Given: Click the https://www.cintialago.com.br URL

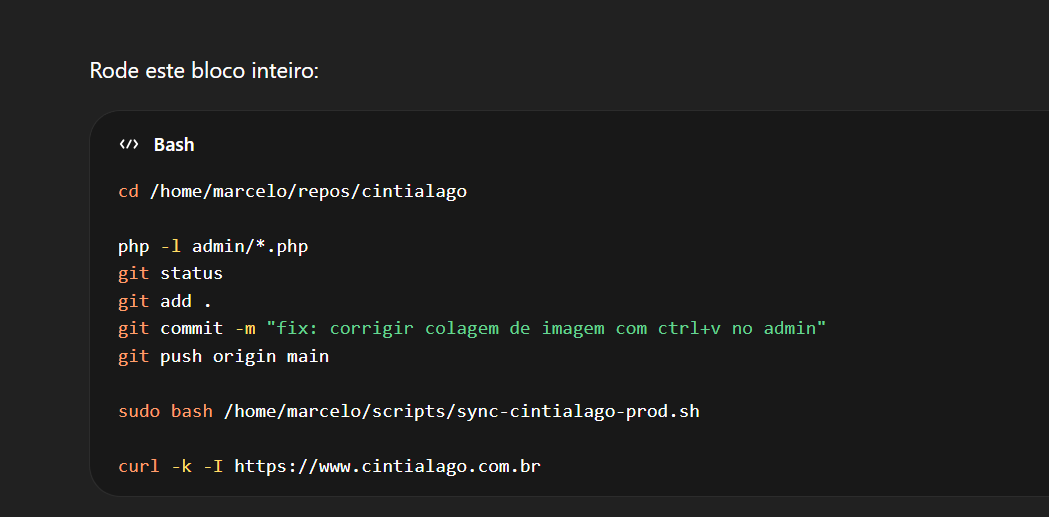Looking at the screenshot, I should 387,466.
